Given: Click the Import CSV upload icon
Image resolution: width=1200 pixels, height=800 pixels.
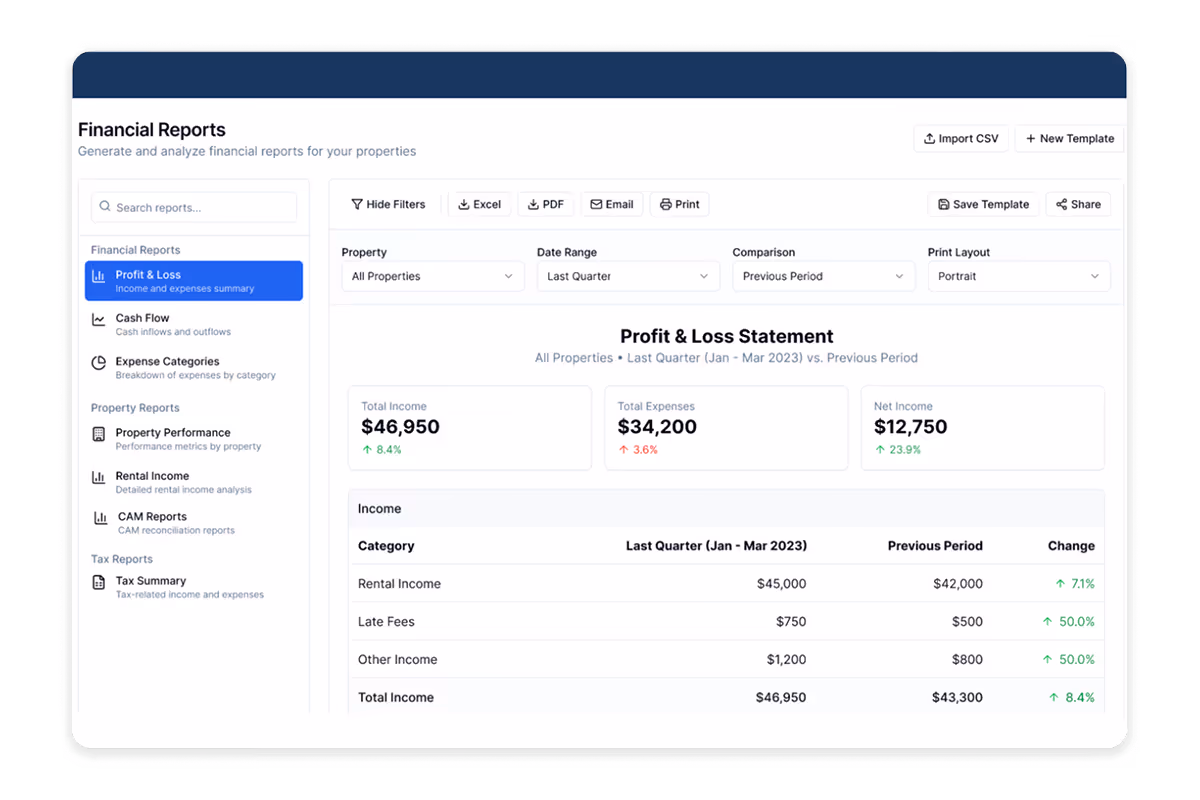Looking at the screenshot, I should [x=930, y=138].
